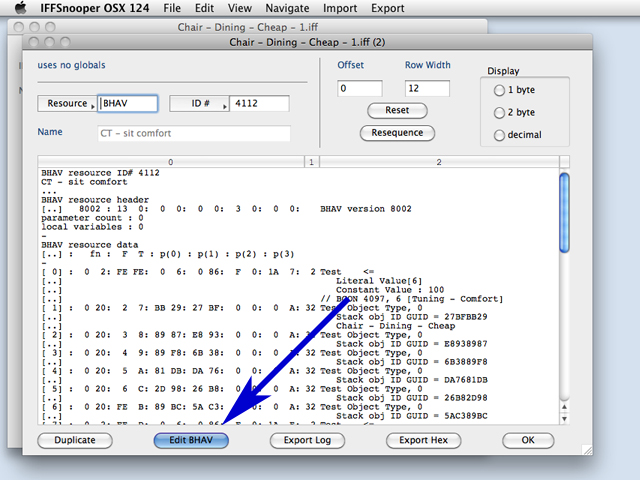Click the green zoom window button

coord(64,43)
